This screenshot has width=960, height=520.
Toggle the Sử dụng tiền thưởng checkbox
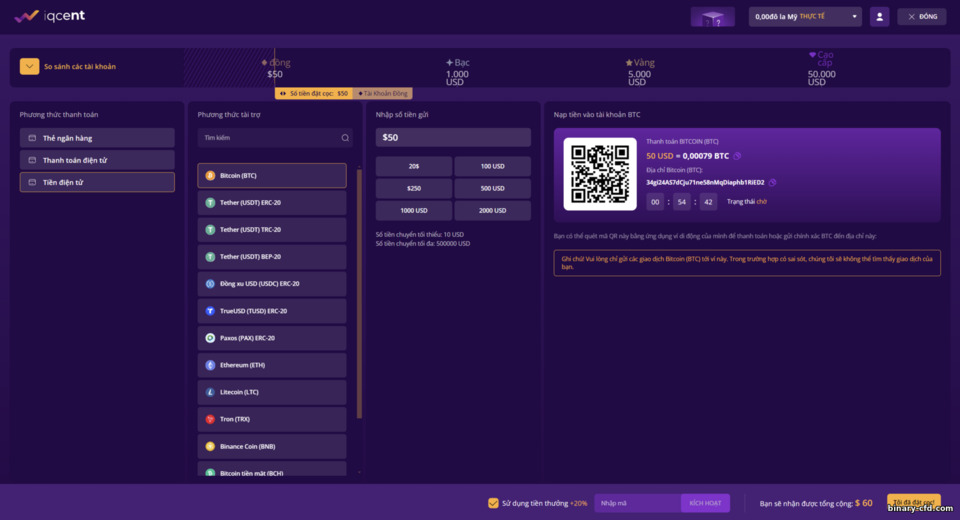click(493, 503)
